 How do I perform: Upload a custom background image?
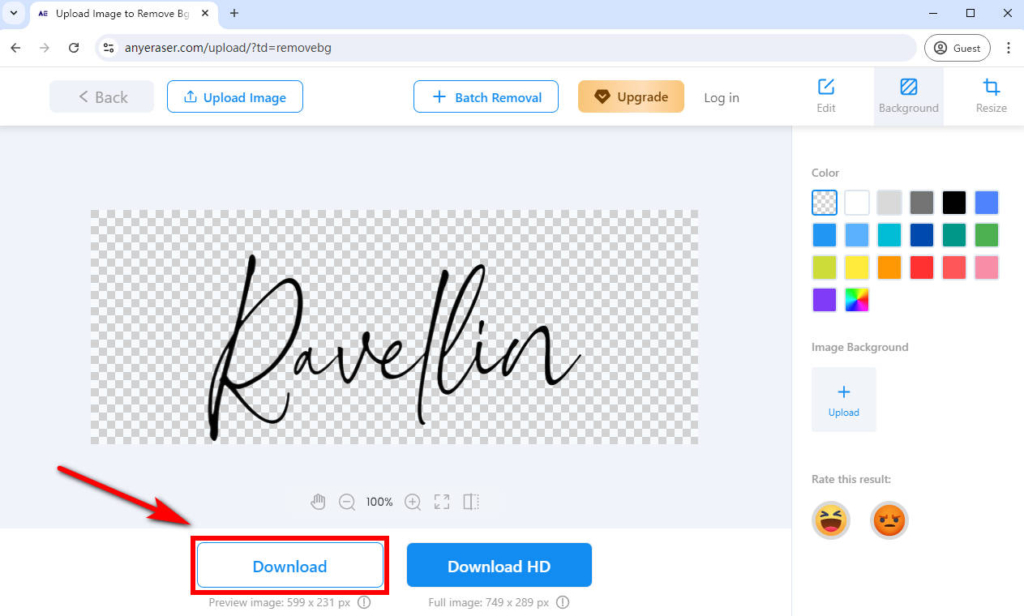click(x=843, y=399)
